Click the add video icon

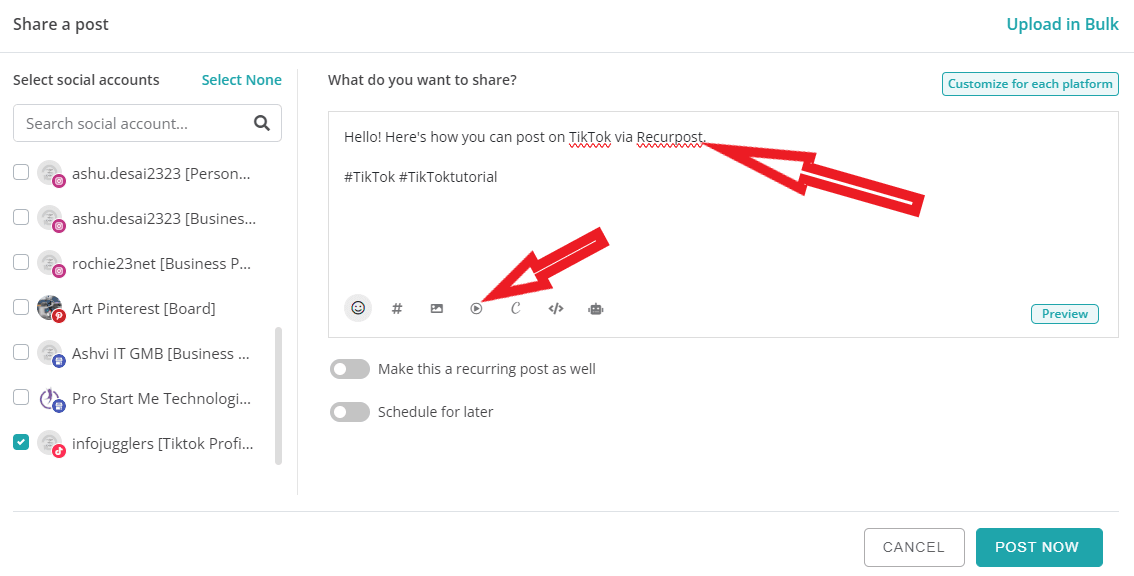477,309
